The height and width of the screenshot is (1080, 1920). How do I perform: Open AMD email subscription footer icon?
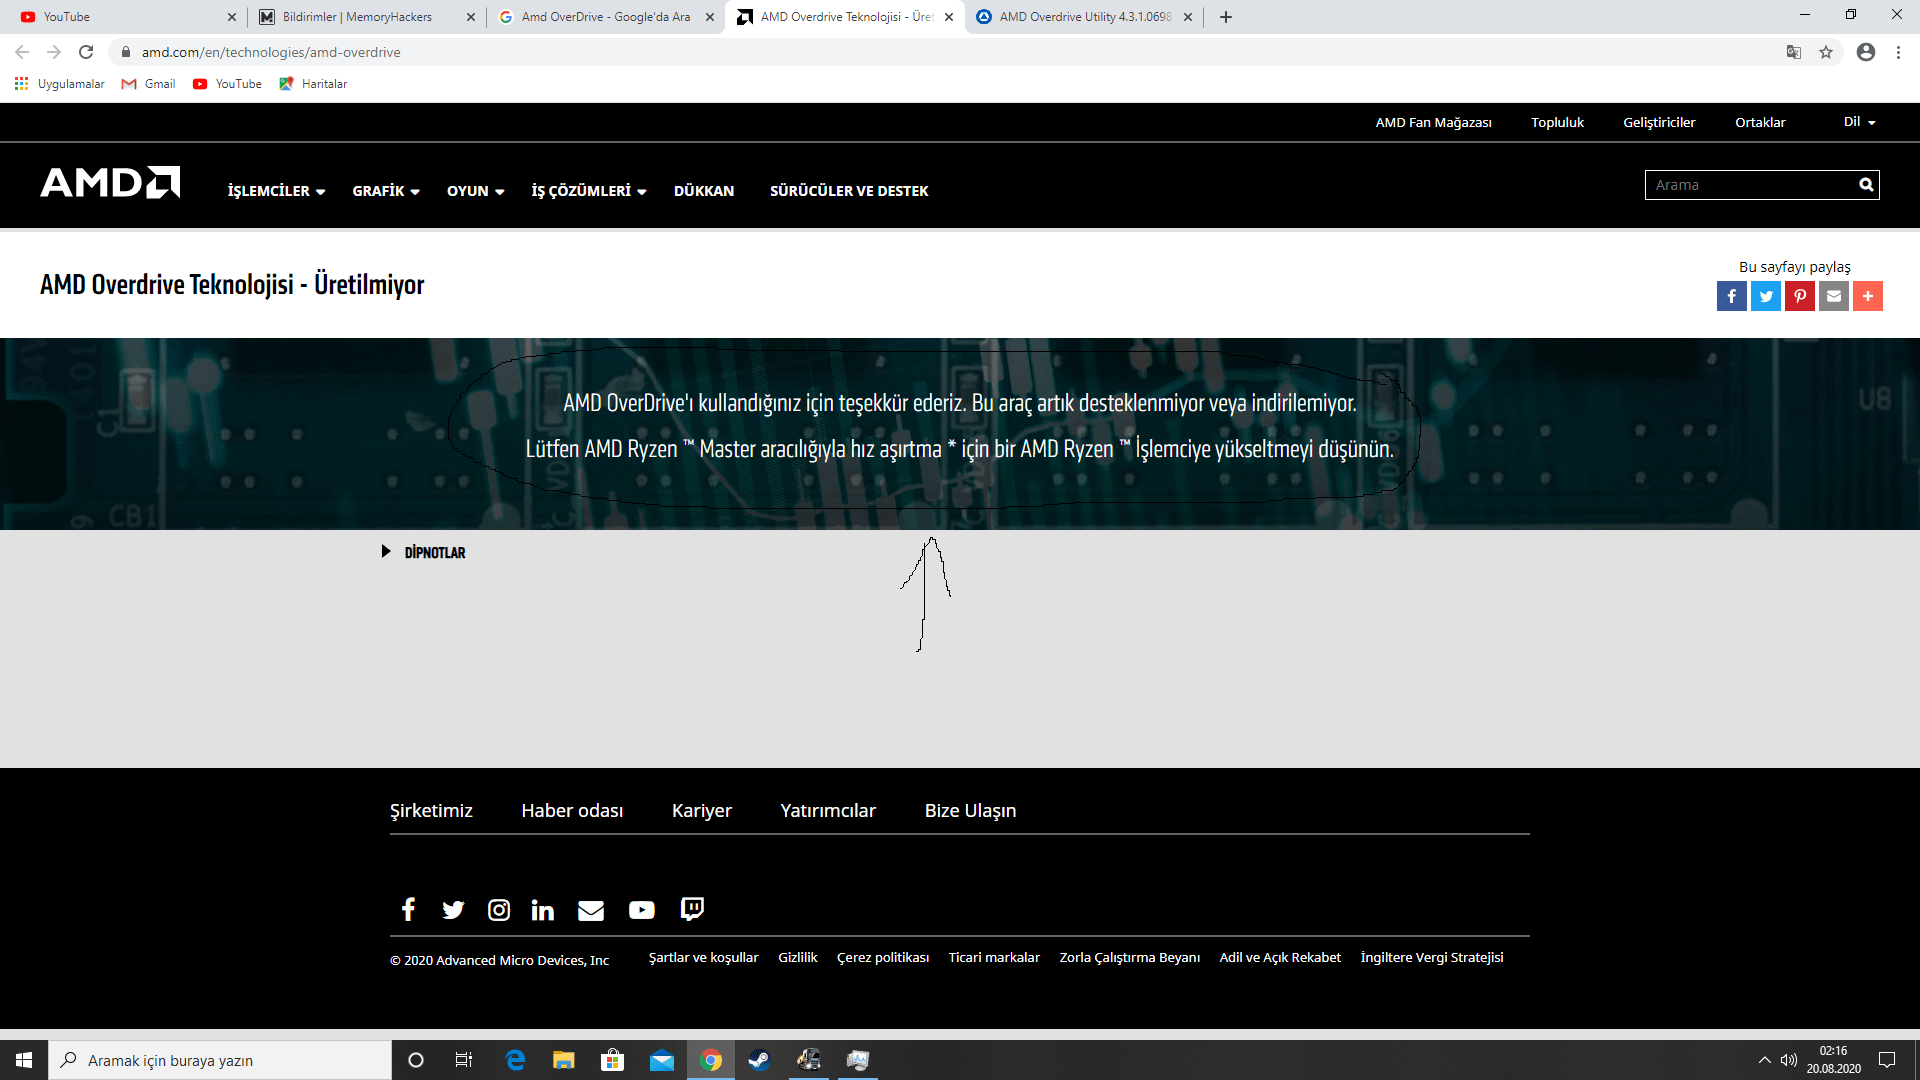tap(591, 909)
